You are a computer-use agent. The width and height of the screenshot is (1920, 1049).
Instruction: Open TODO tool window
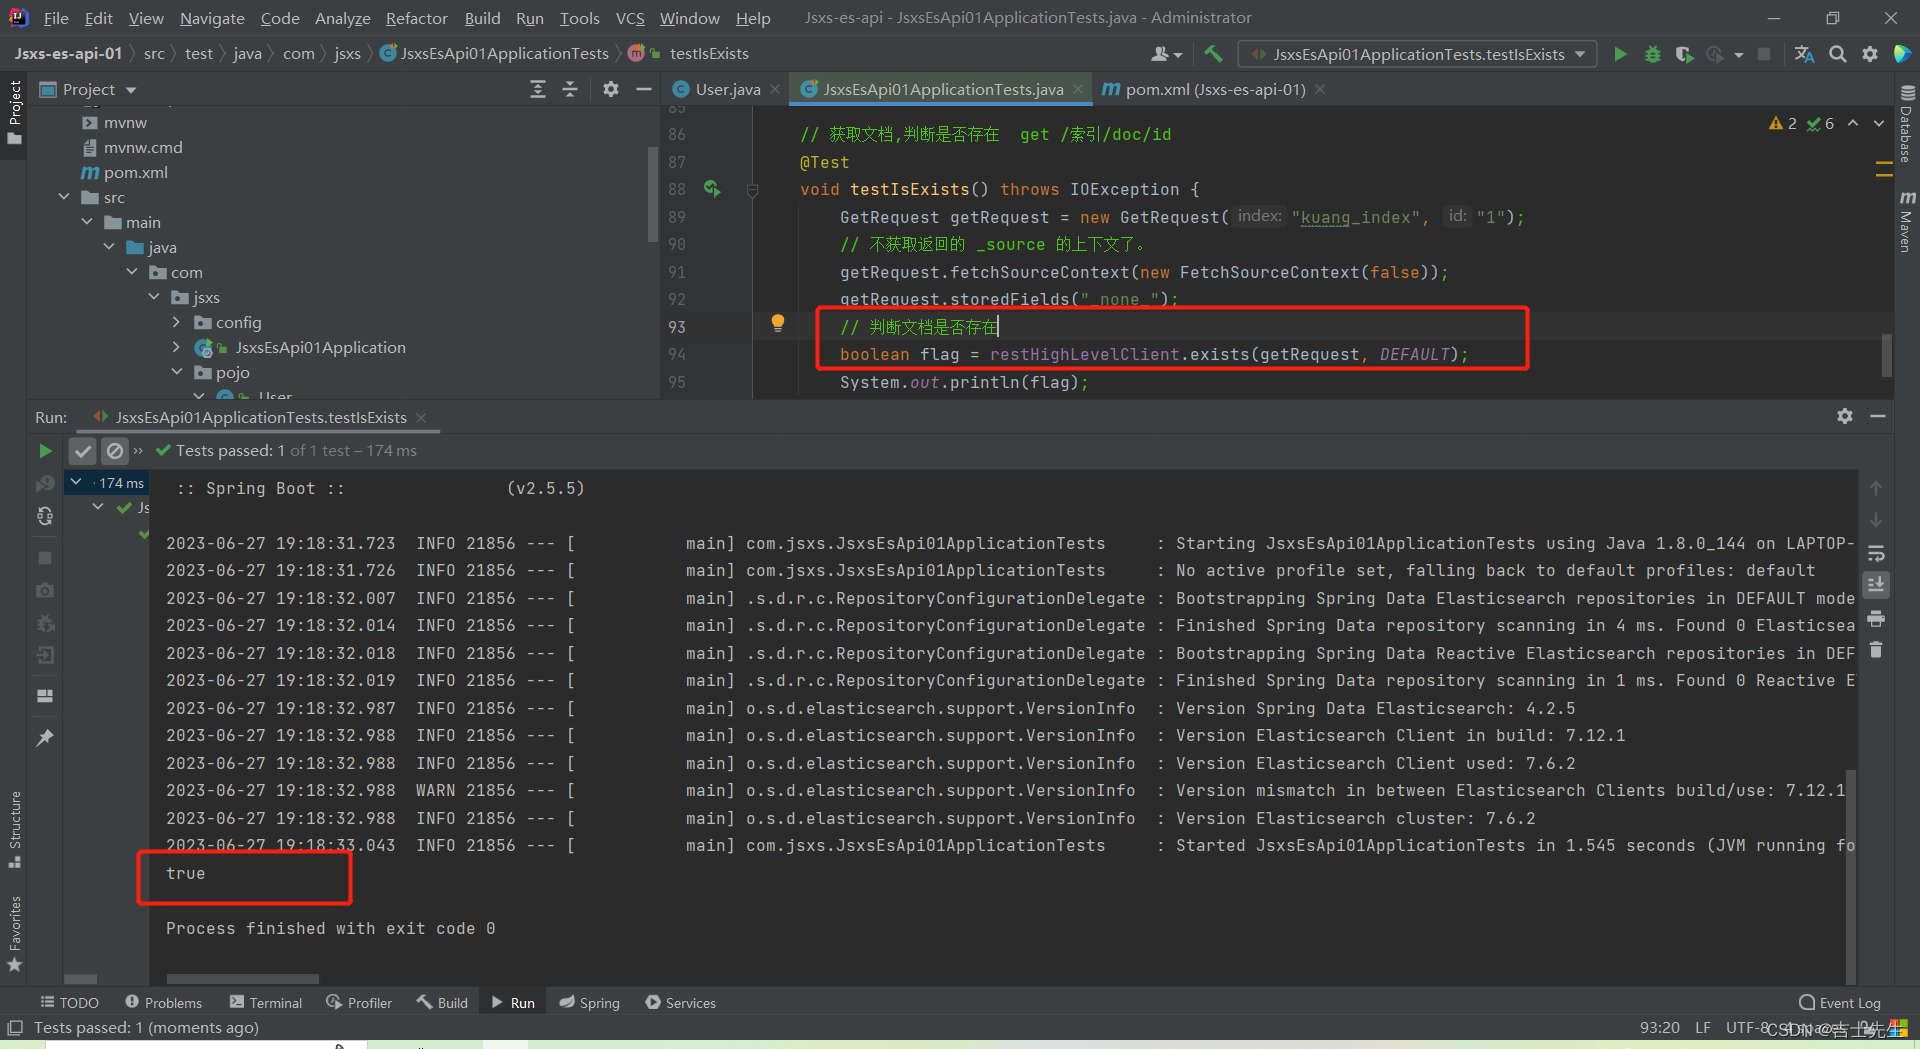pos(69,1003)
